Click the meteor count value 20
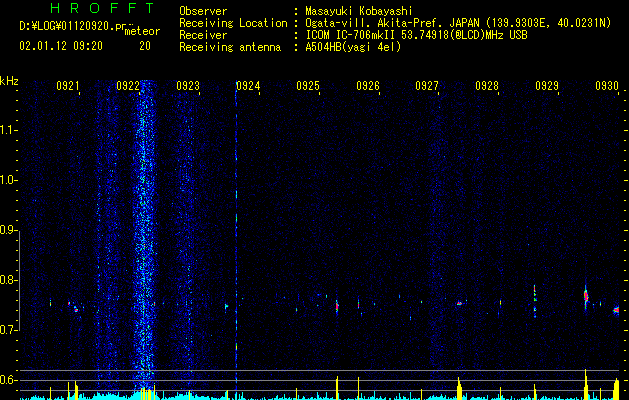The height and width of the screenshot is (400, 629). point(145,46)
